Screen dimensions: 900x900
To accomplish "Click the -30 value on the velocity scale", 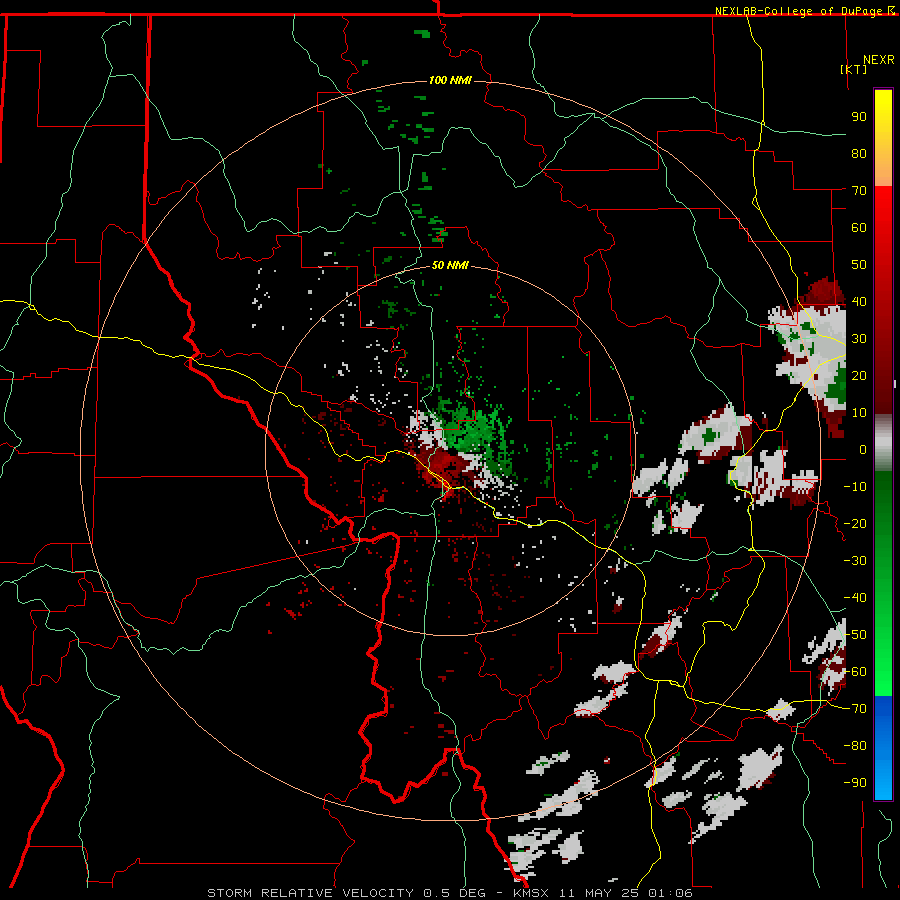I will click(x=855, y=561).
